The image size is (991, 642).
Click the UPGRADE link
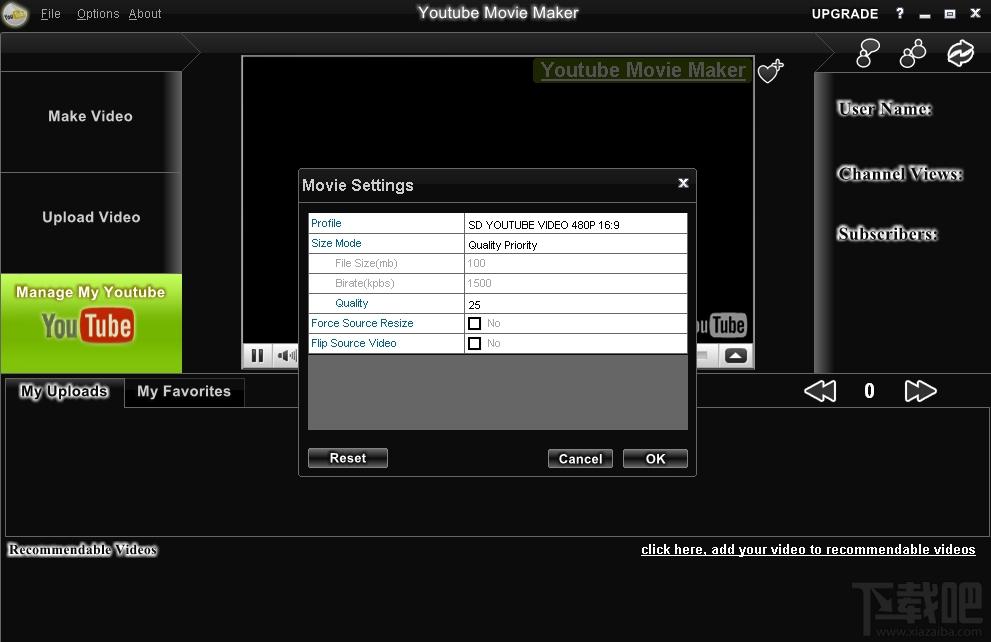(x=844, y=14)
